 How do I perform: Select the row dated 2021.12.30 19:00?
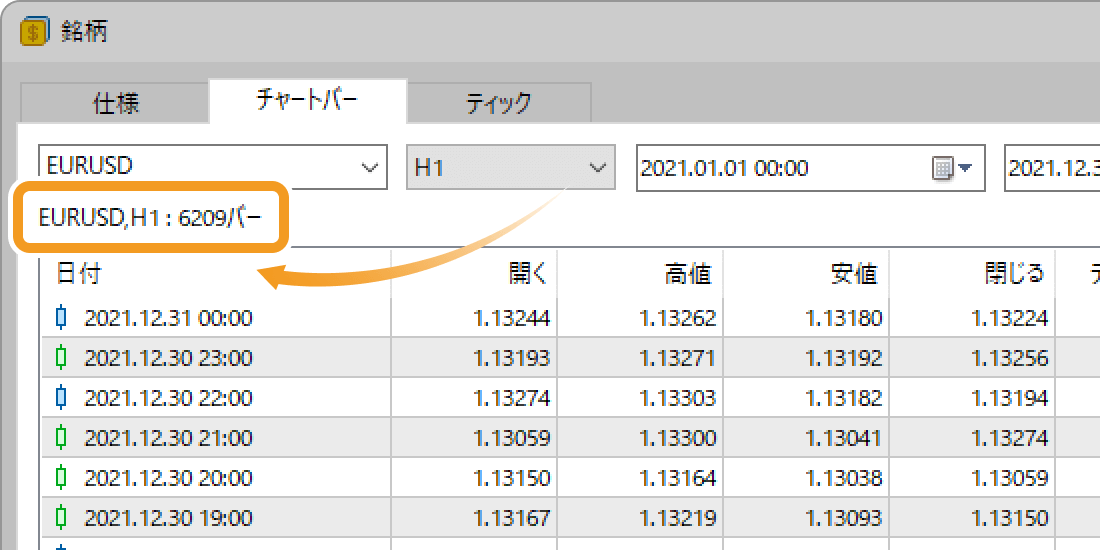click(x=570, y=518)
